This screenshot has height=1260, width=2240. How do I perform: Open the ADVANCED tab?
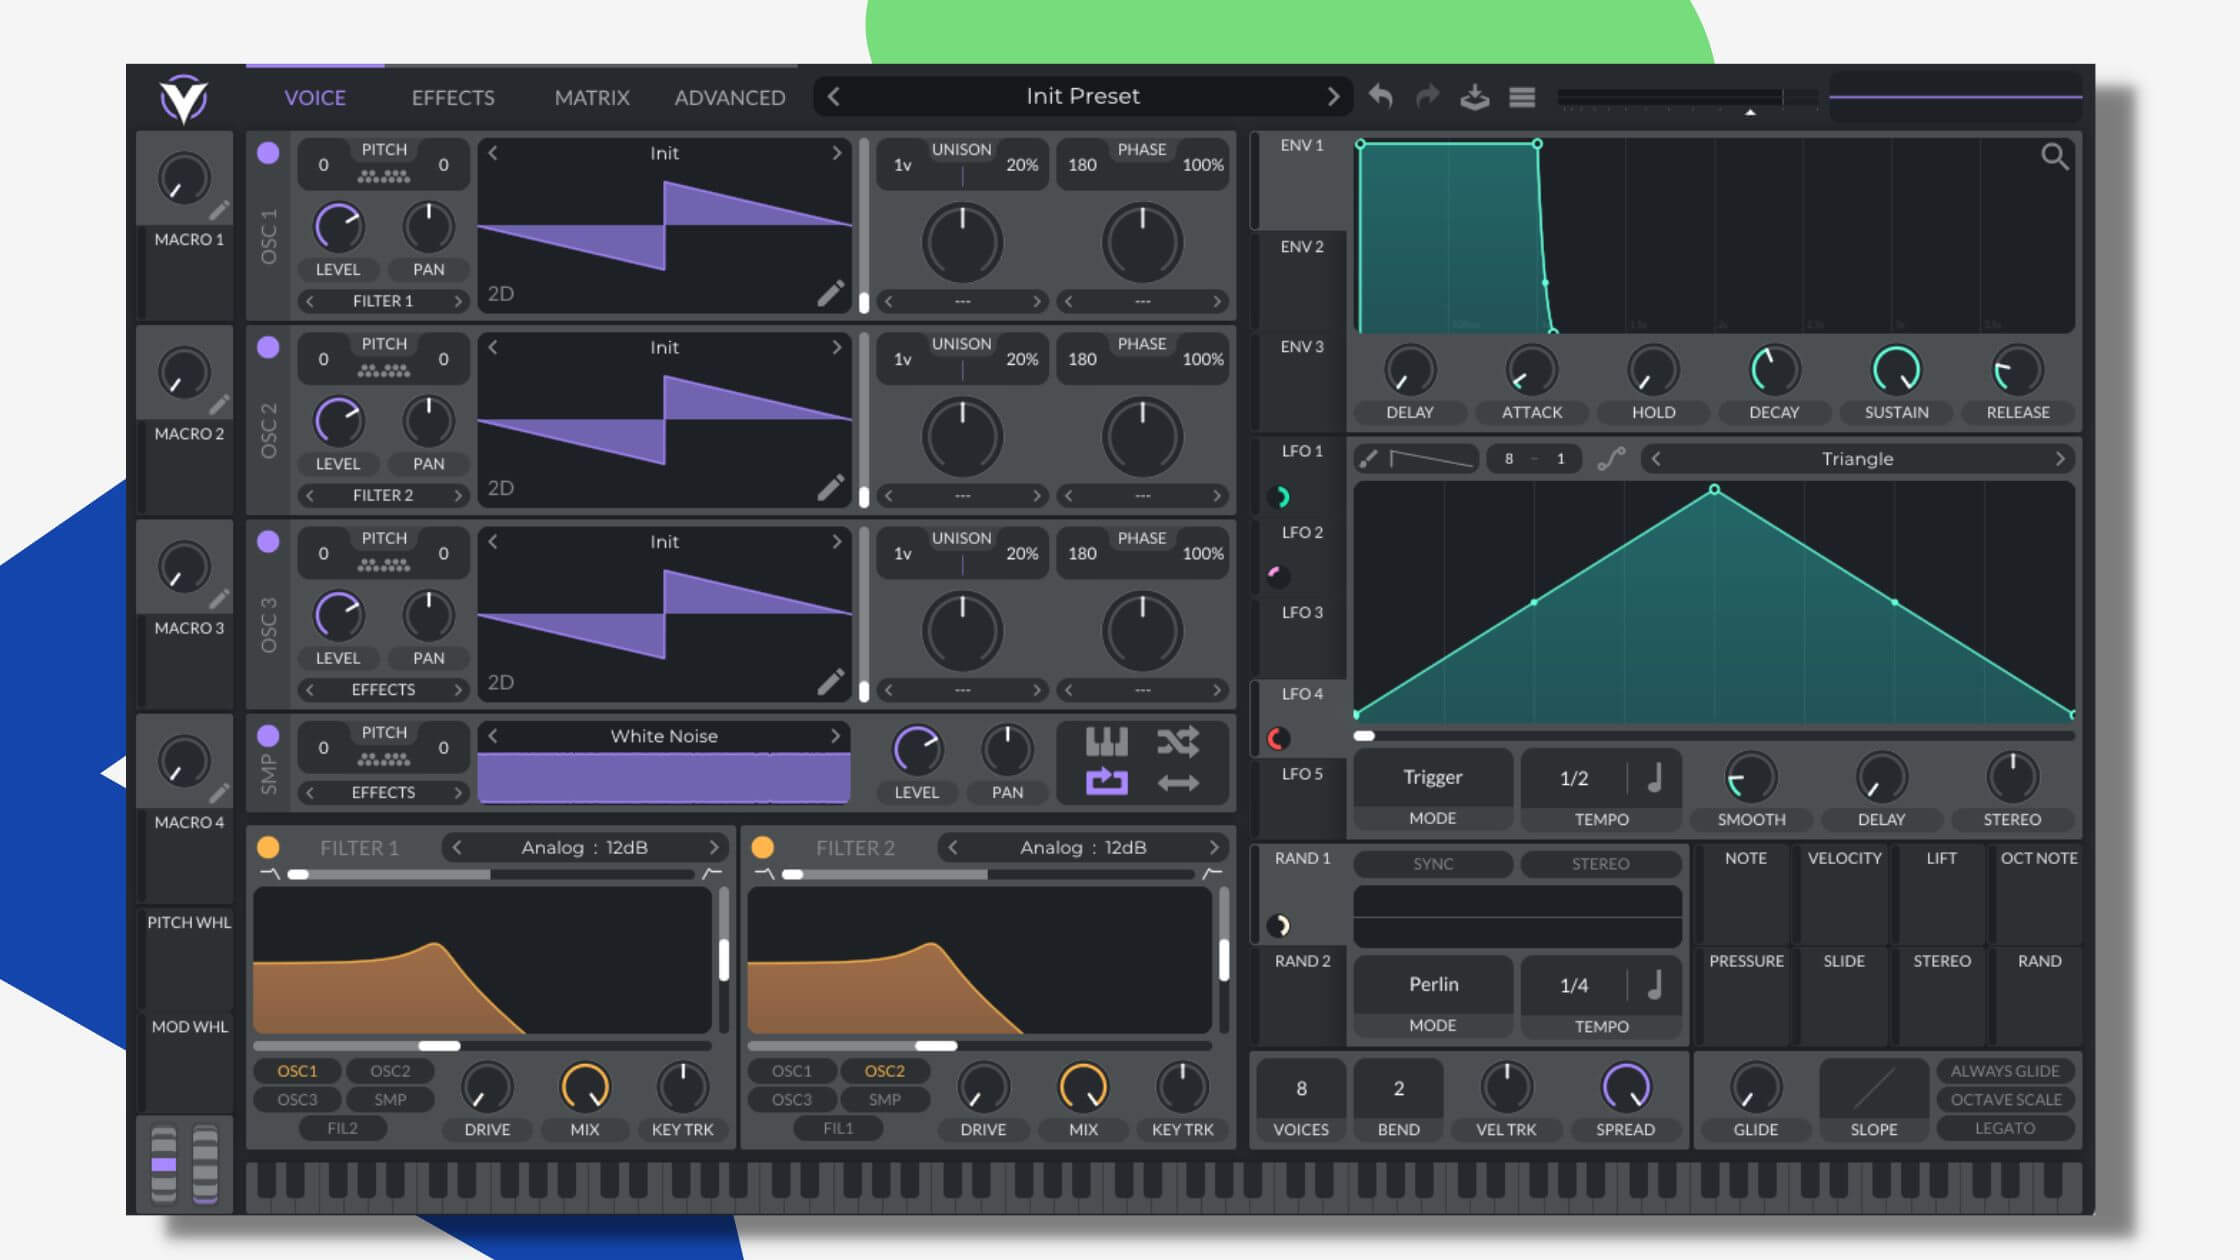coord(730,98)
